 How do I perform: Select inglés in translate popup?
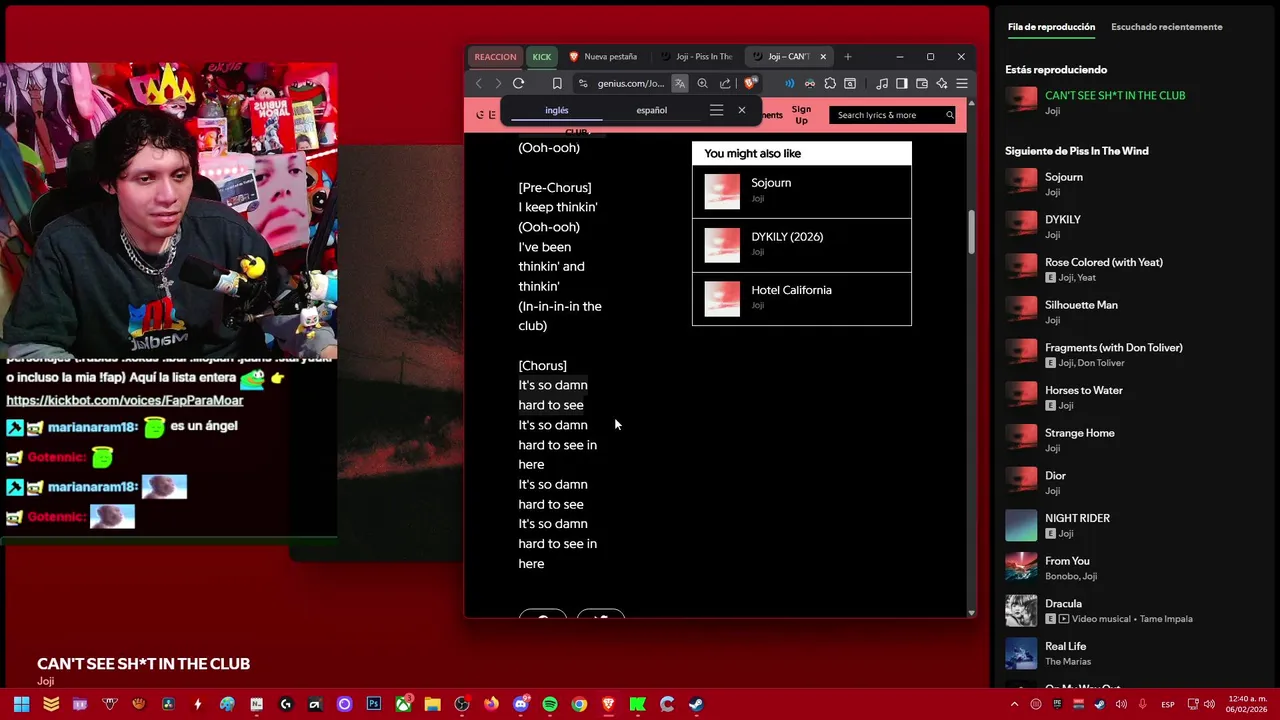point(557,110)
